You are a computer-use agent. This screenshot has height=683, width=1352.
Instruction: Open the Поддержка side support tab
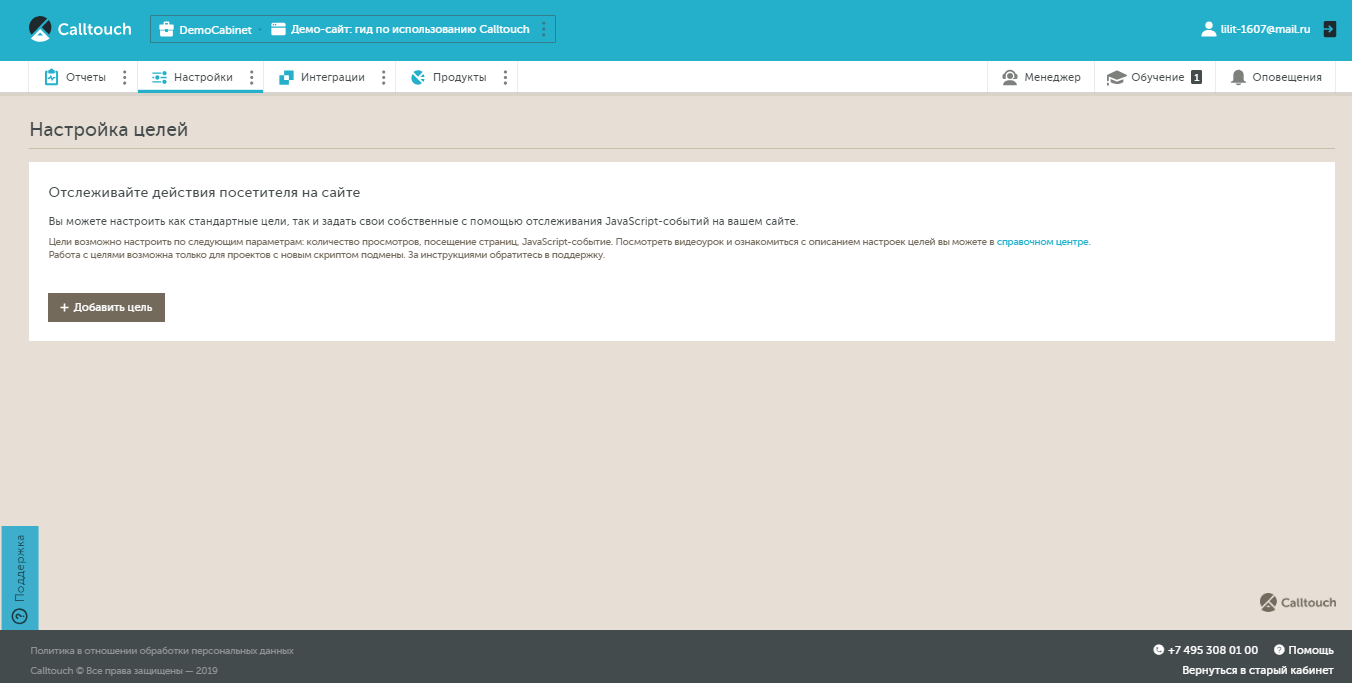point(20,577)
